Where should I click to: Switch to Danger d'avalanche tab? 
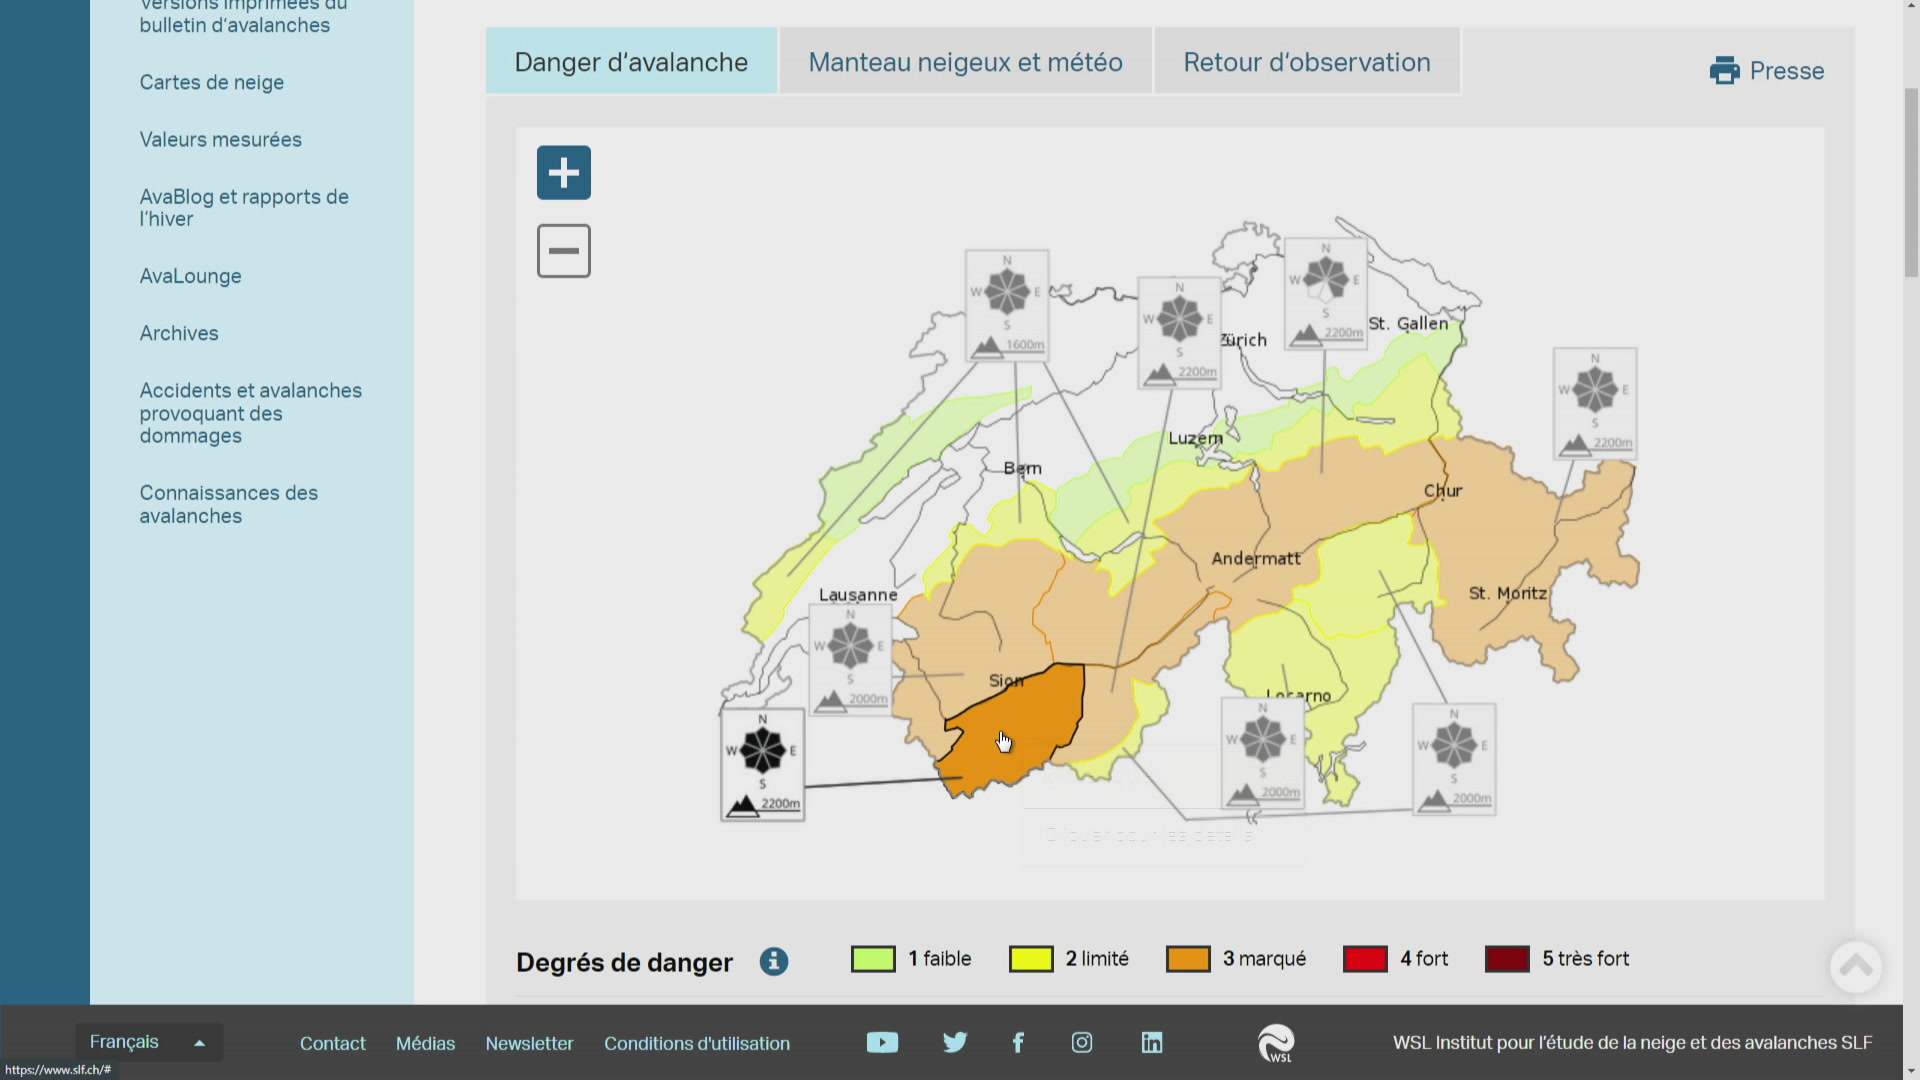coord(631,62)
